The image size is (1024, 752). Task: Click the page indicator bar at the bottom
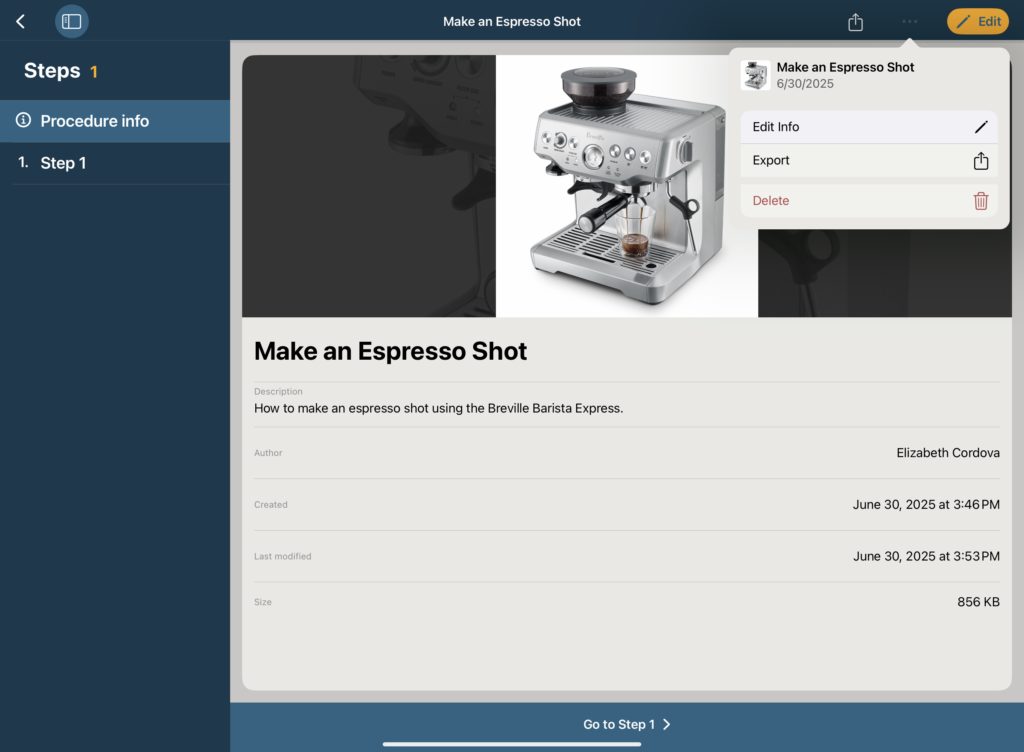[512, 744]
